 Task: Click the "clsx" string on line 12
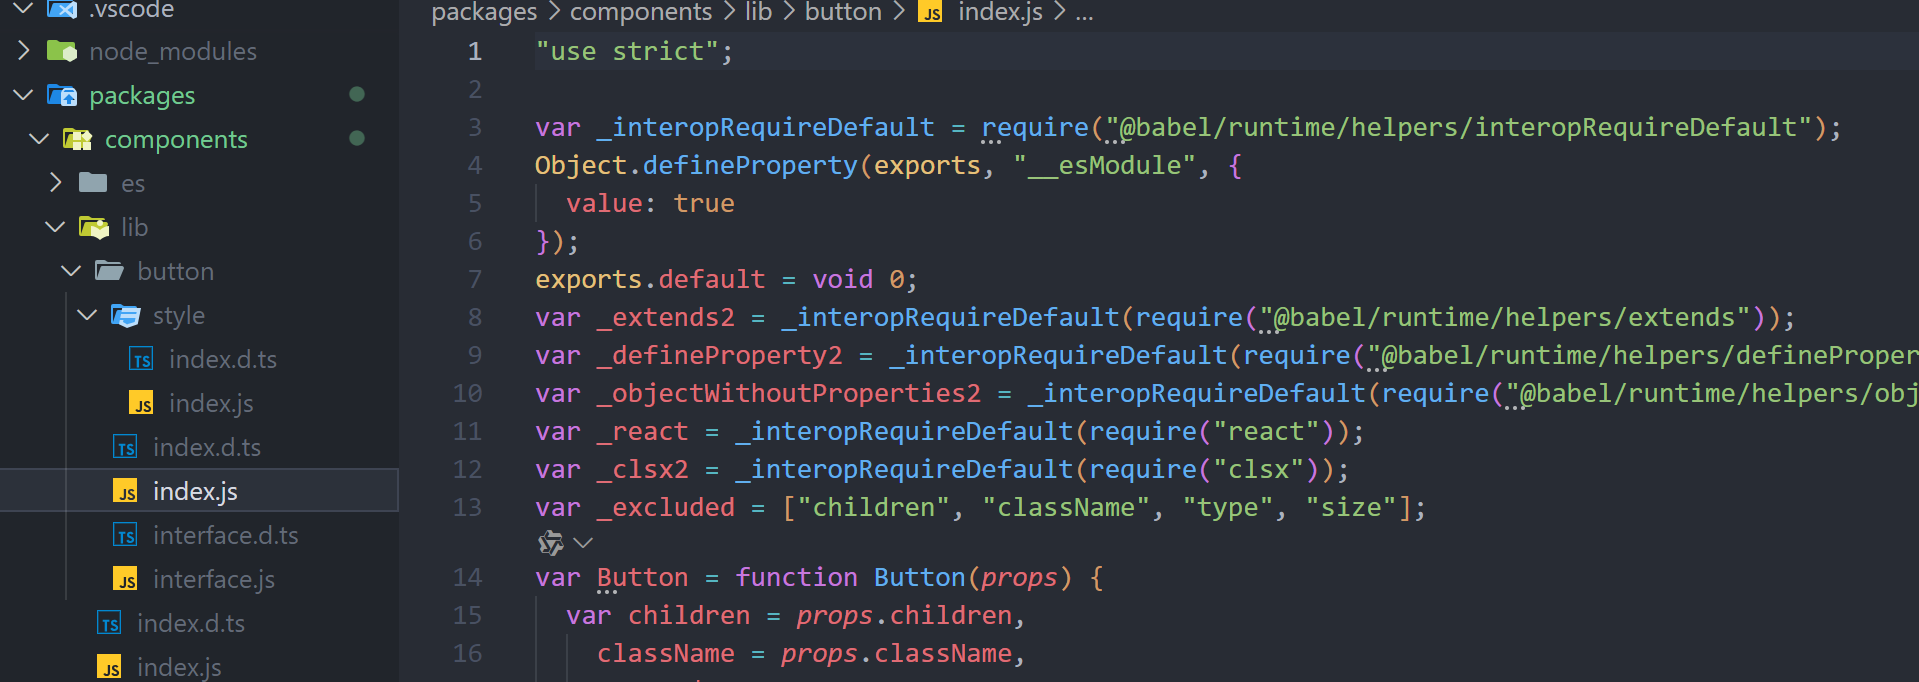pyautogui.click(x=1258, y=469)
